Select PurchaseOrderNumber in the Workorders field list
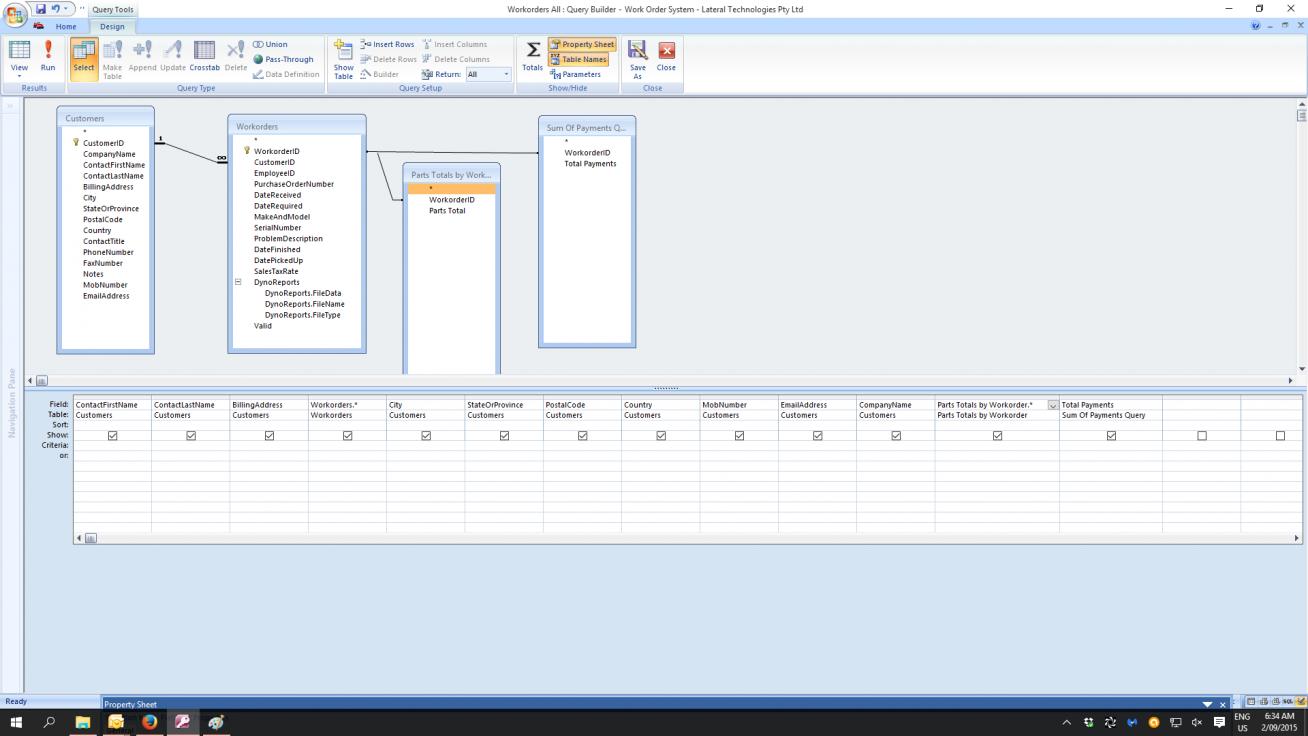This screenshot has height=736, width=1308. [294, 184]
